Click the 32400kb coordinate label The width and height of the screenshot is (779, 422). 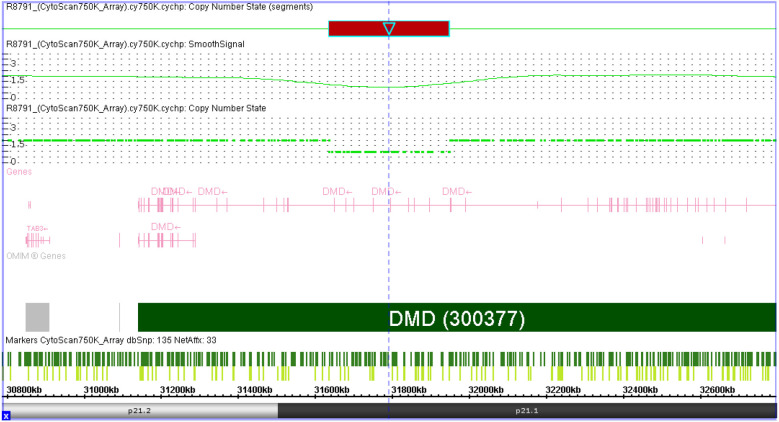(x=640, y=390)
